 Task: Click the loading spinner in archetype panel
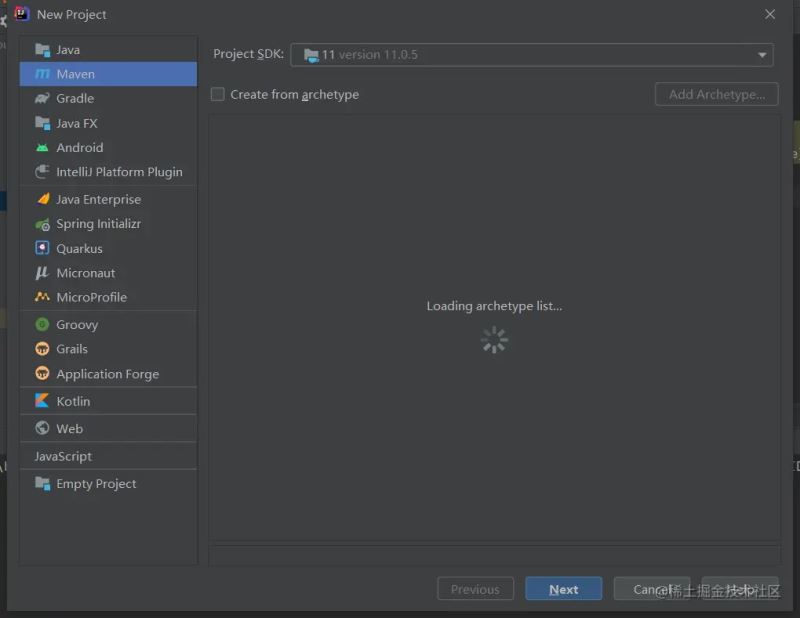(494, 340)
